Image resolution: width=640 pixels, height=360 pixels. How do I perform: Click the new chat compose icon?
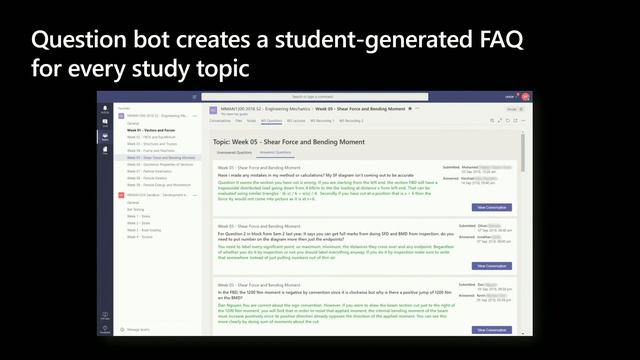pos(194,97)
